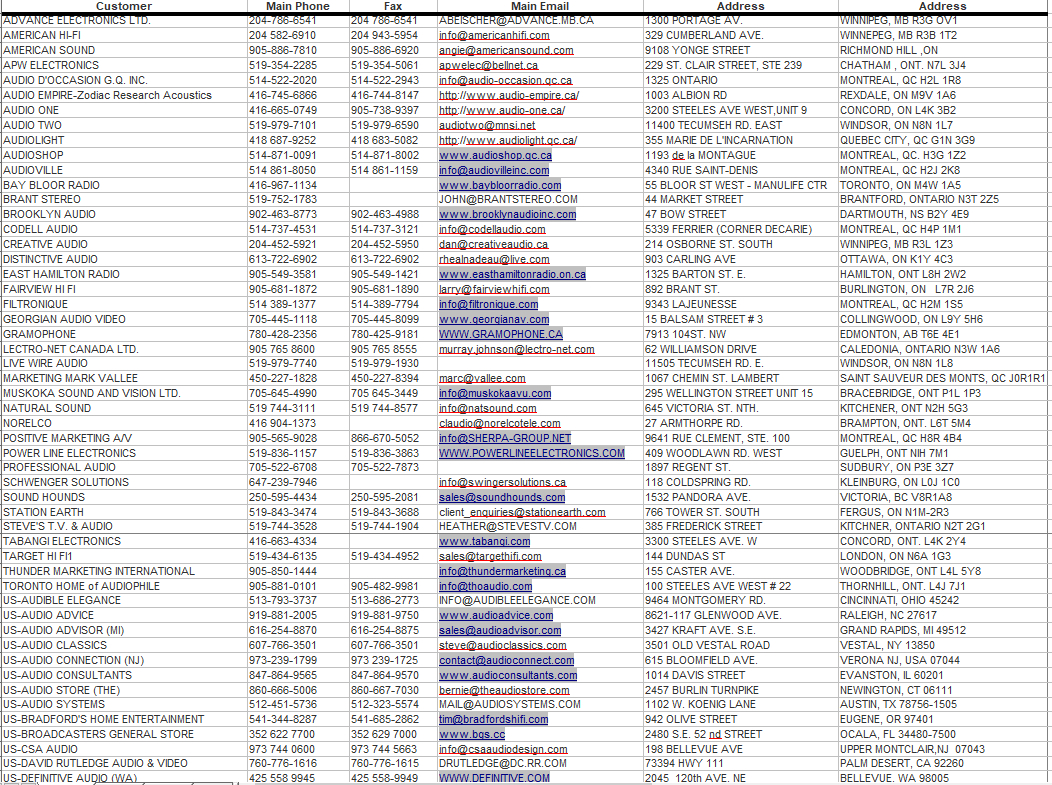This screenshot has height=785, width=1052.
Task: Select the BAY BLOOR RADIO customer cell
Action: [x=124, y=185]
